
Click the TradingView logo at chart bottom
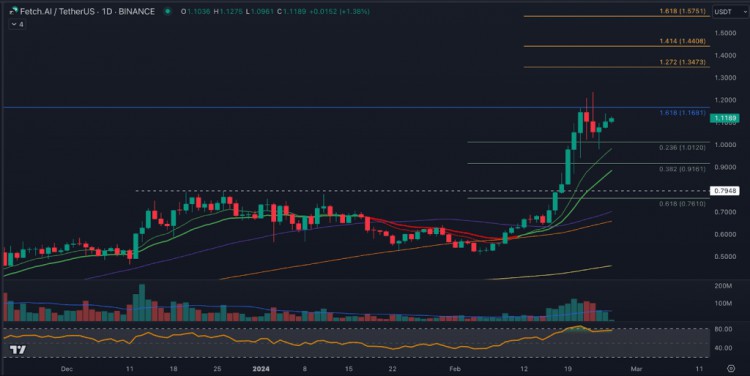pyautogui.click(x=18, y=350)
